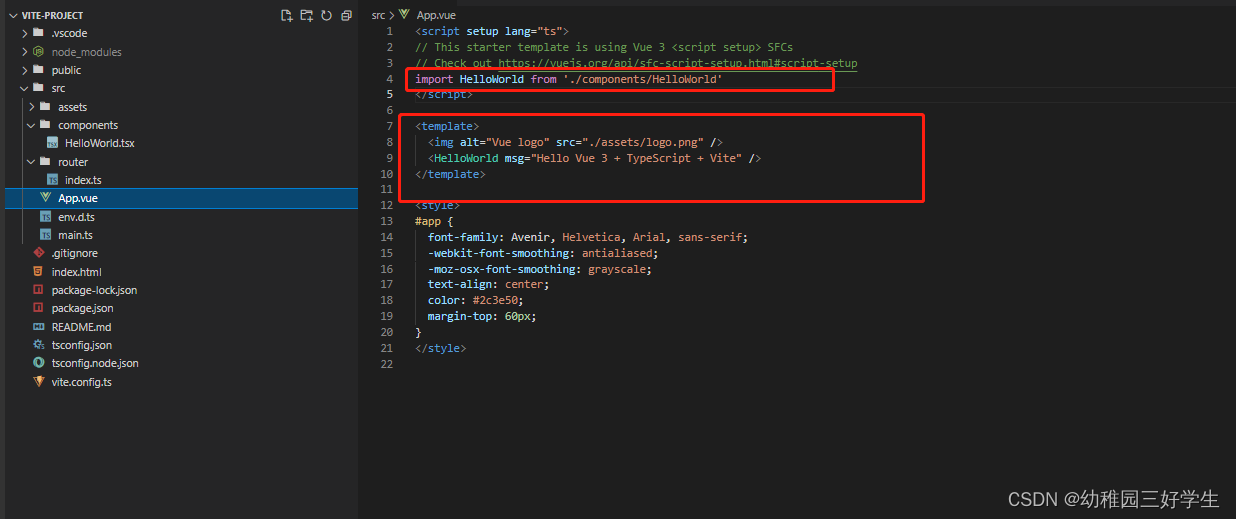Open HelloWorld.tsx from the file tree
Image resolution: width=1236 pixels, height=519 pixels.
99,143
